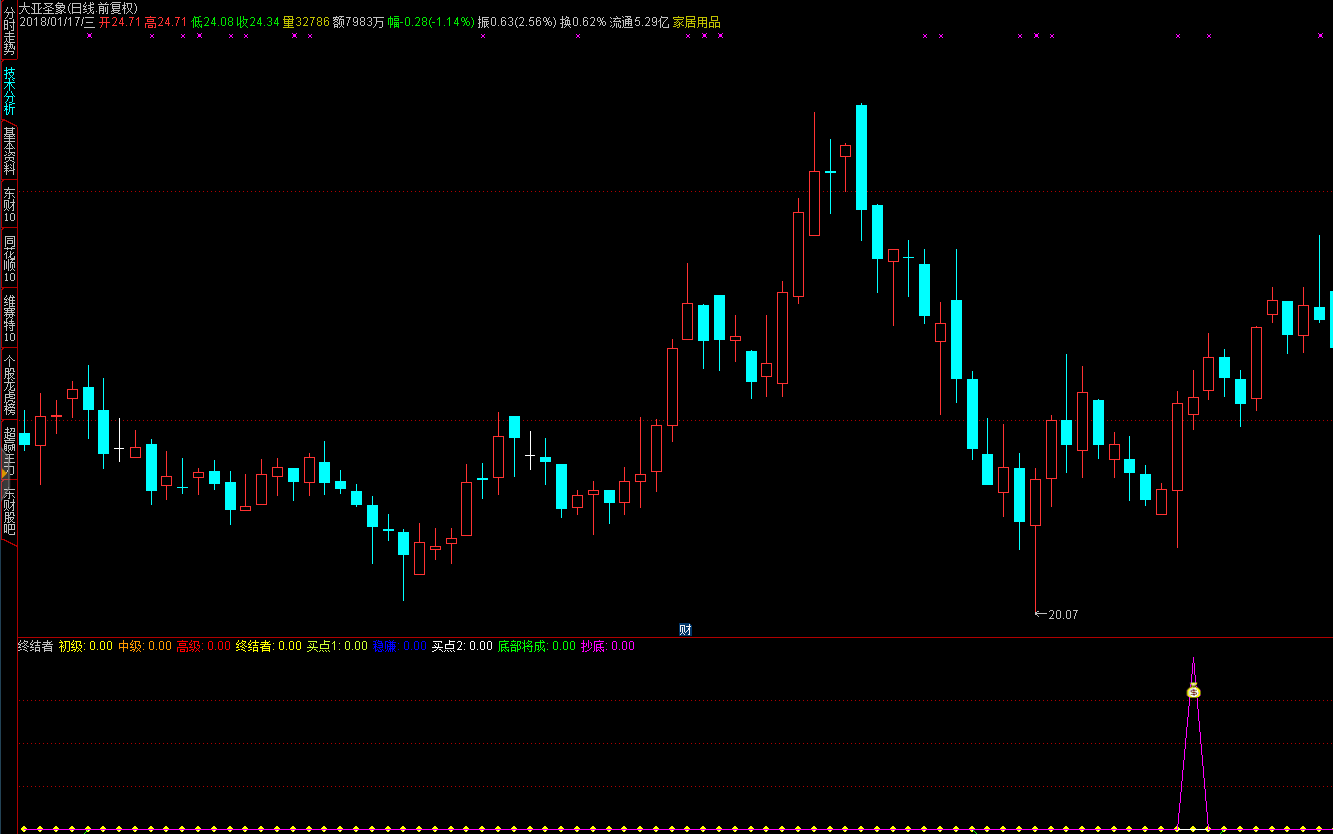
Task: Click the low price 低24.08 value
Action: pyautogui.click(x=212, y=21)
